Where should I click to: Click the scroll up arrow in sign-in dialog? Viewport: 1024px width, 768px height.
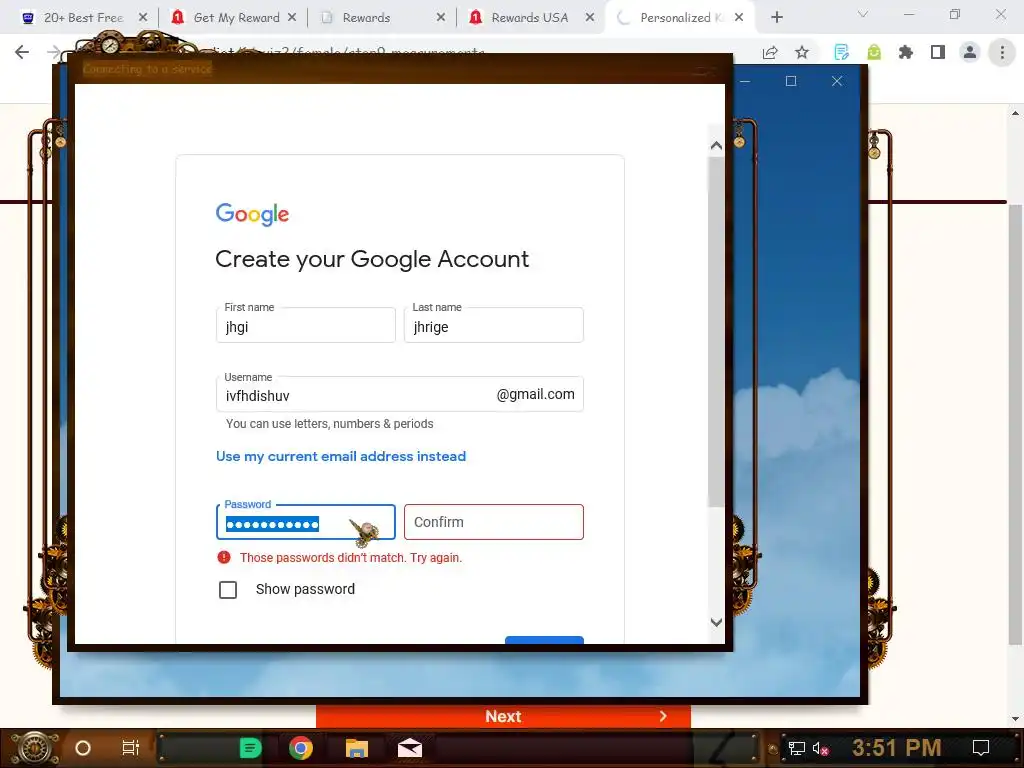(x=716, y=146)
